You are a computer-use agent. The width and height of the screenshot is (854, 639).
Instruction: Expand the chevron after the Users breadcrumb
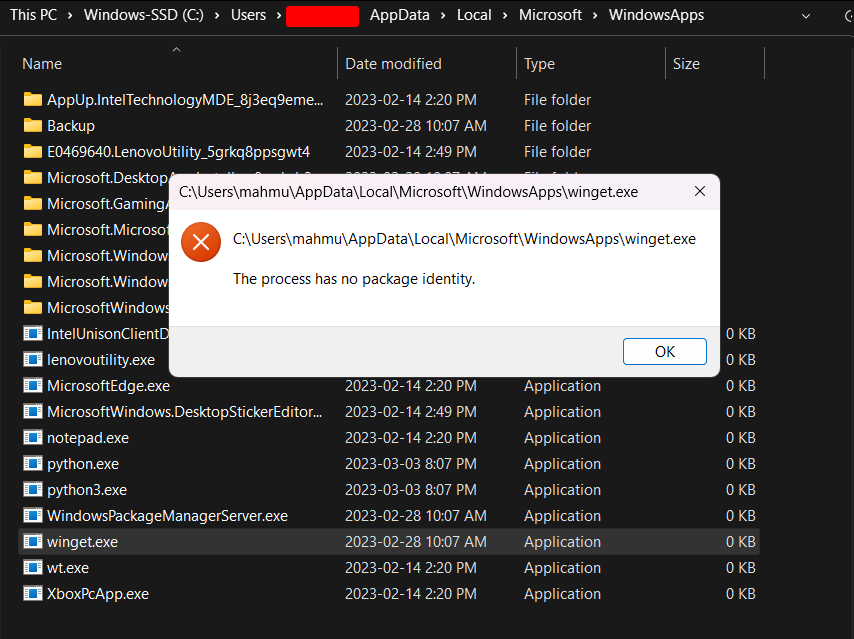tap(281, 15)
